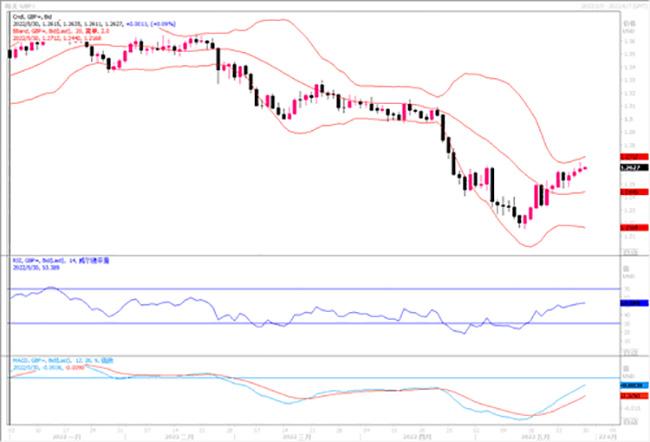
Task: Click the RSI lower threshold horizontal line
Action: pos(300,323)
